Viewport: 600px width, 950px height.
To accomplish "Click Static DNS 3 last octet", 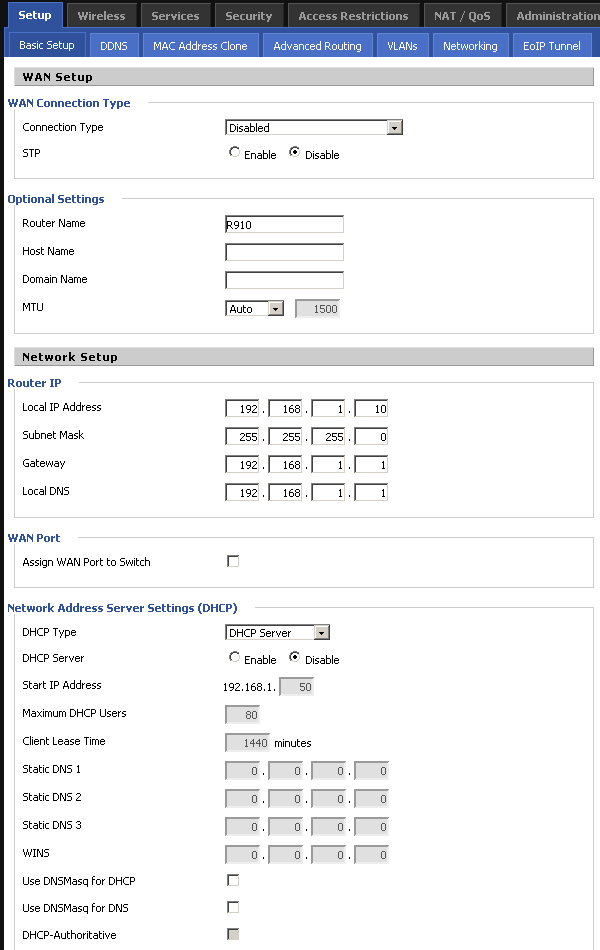I will pyautogui.click(x=371, y=826).
